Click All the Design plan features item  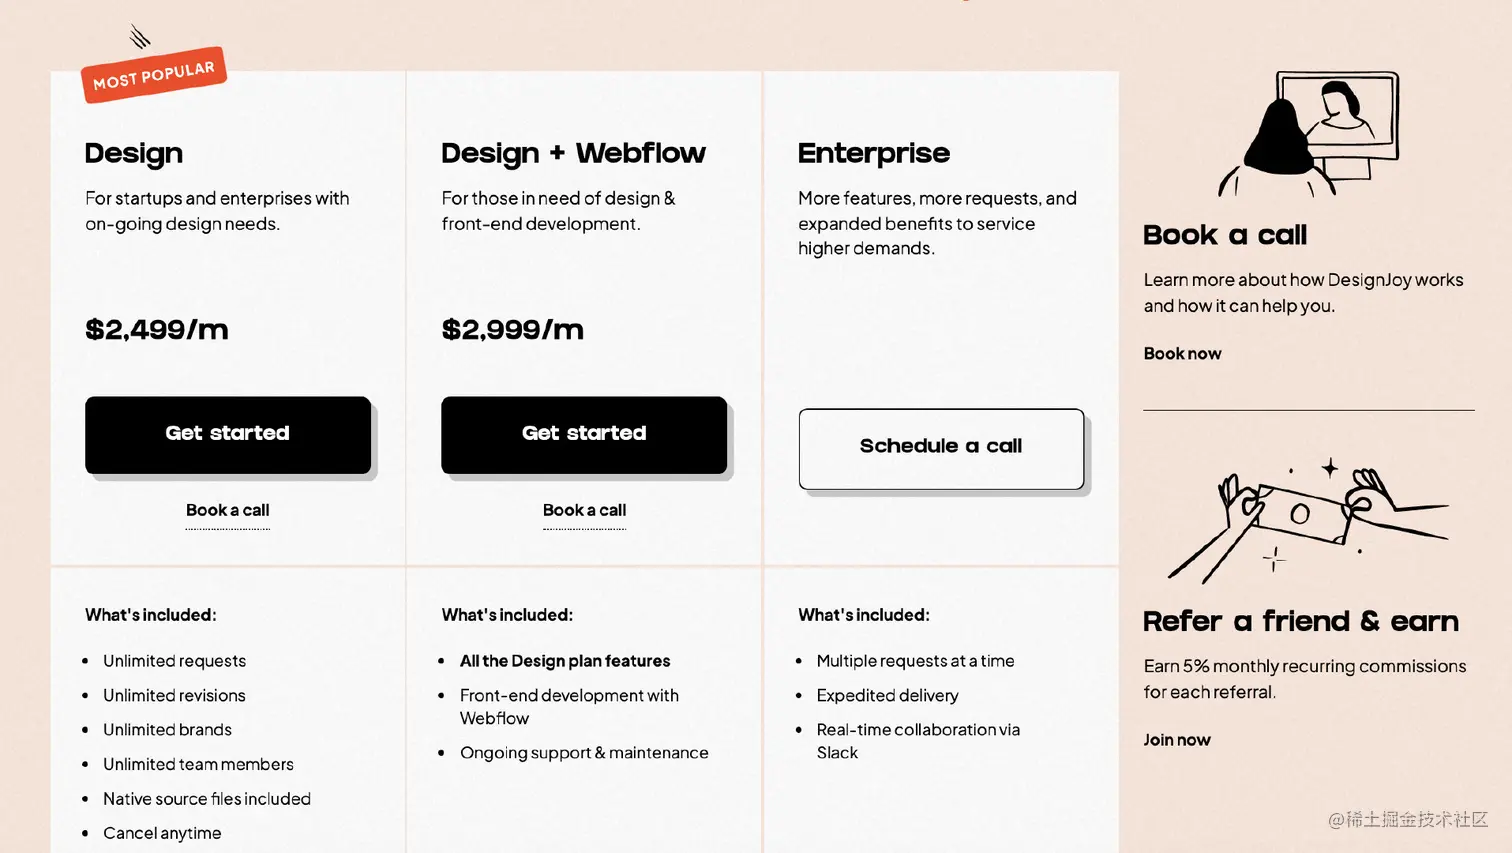[565, 661]
